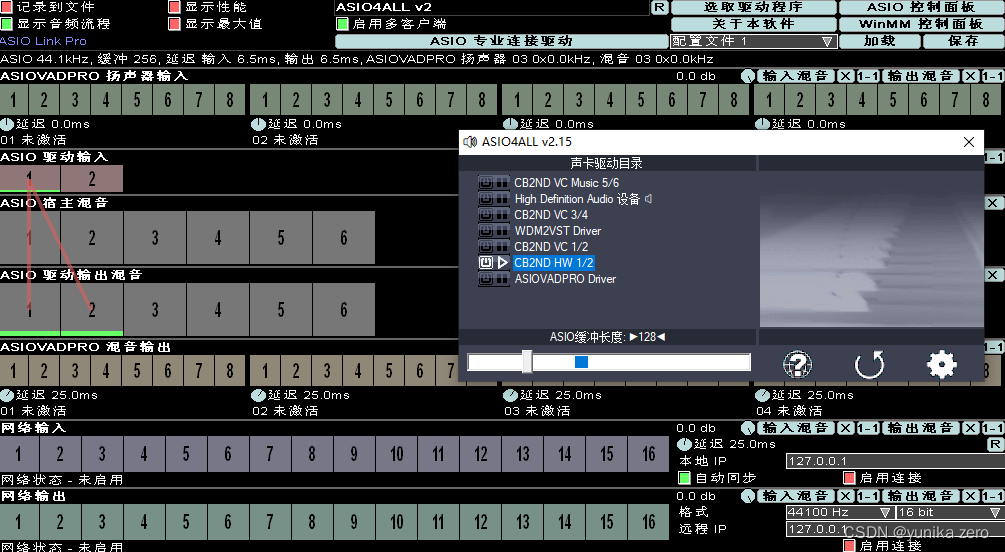Select CB2ND VC Music 5/6 in driver list

[x=567, y=183]
